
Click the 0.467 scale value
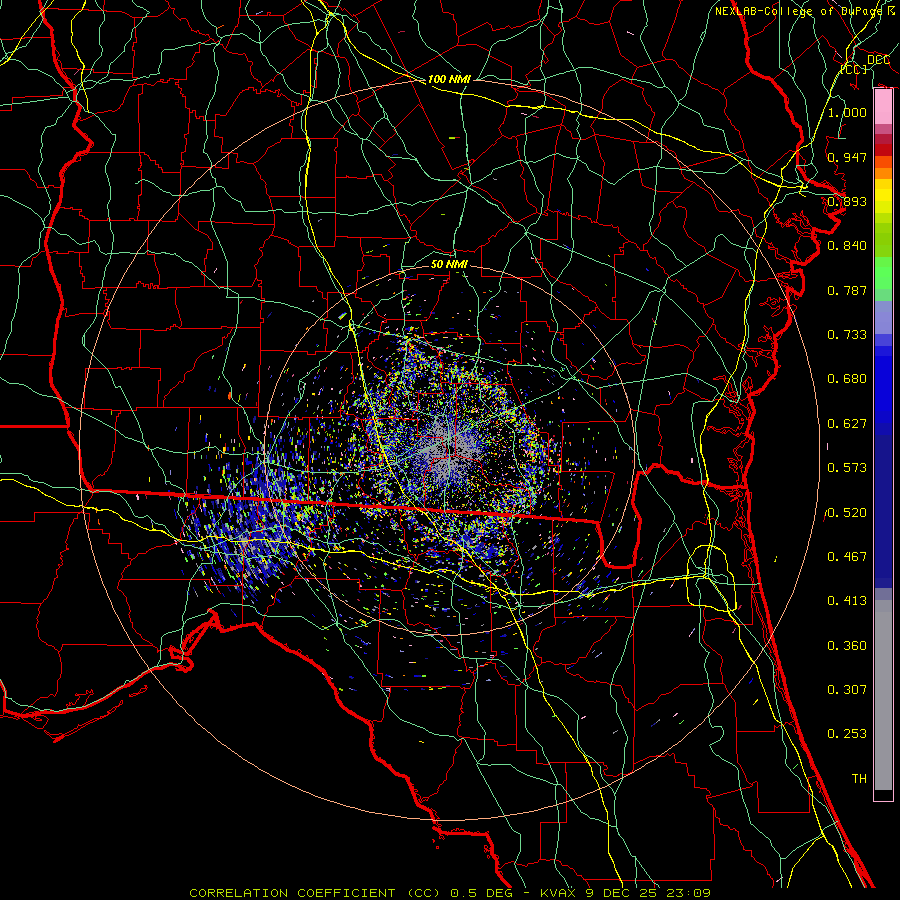point(847,557)
